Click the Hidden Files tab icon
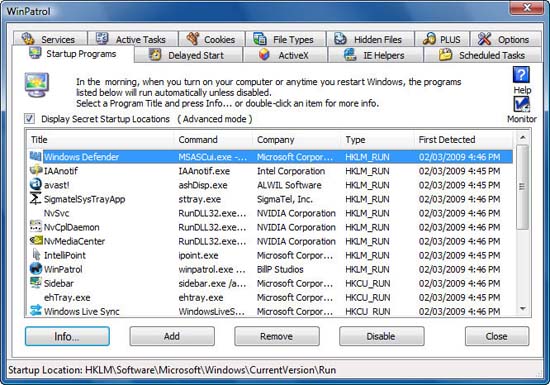The width and height of the screenshot is (550, 385). point(340,39)
